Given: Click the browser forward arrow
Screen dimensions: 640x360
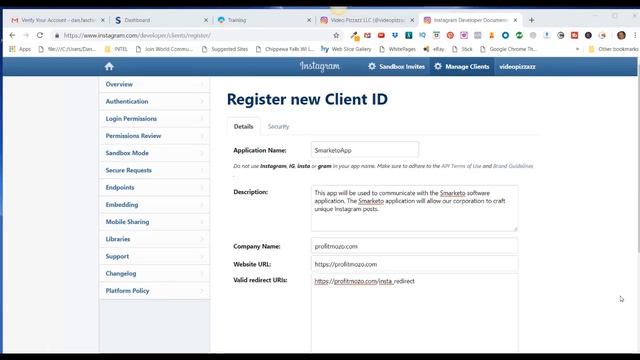Looking at the screenshot, I should [x=26, y=36].
